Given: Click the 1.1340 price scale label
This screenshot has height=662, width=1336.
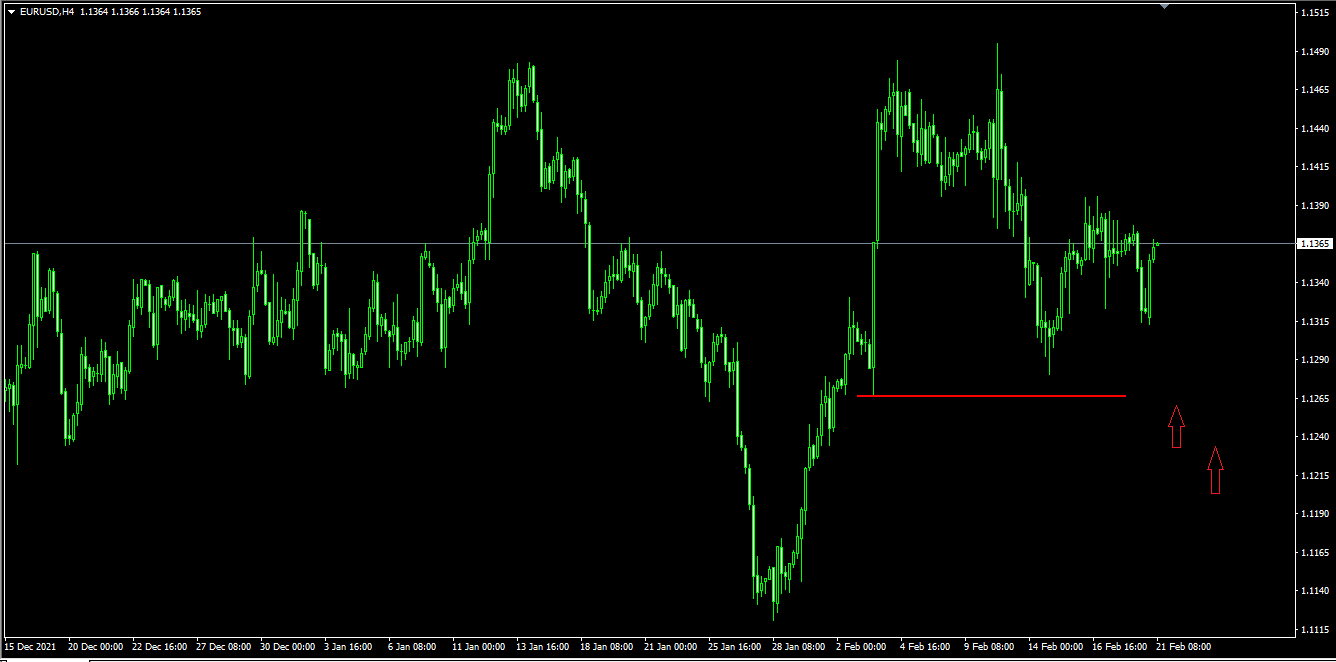Looking at the screenshot, I should 1314,283.
